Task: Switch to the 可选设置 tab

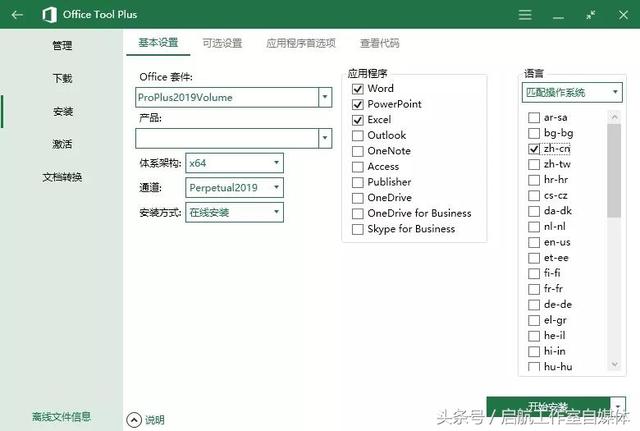Action: [222, 43]
